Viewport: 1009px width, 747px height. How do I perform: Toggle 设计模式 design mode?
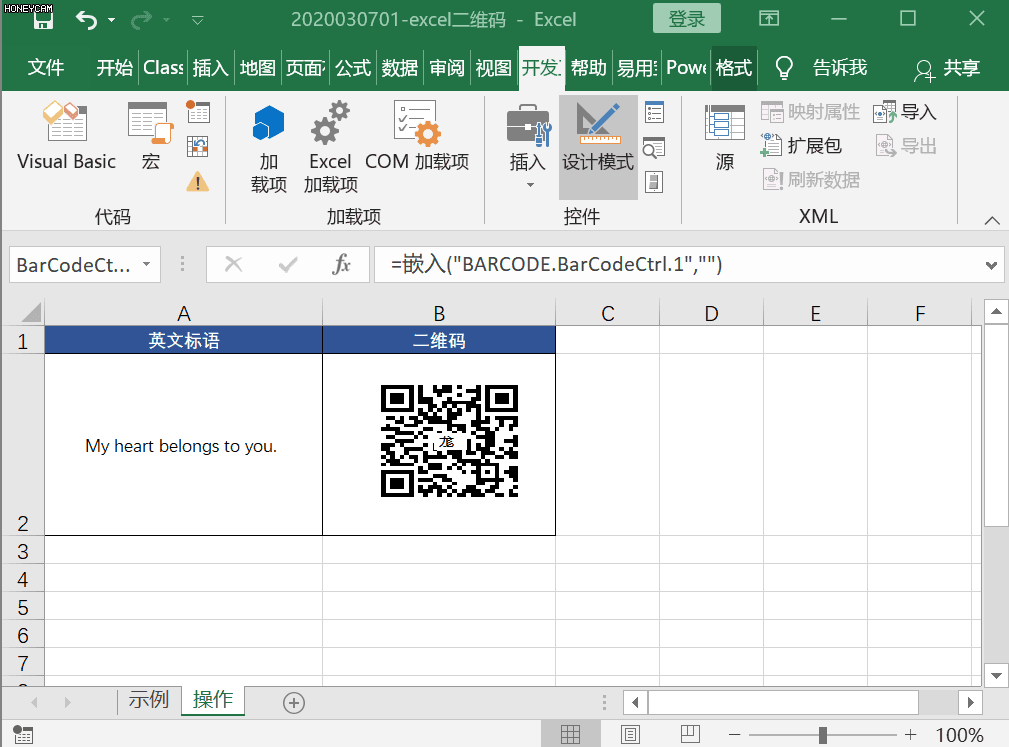click(x=598, y=147)
